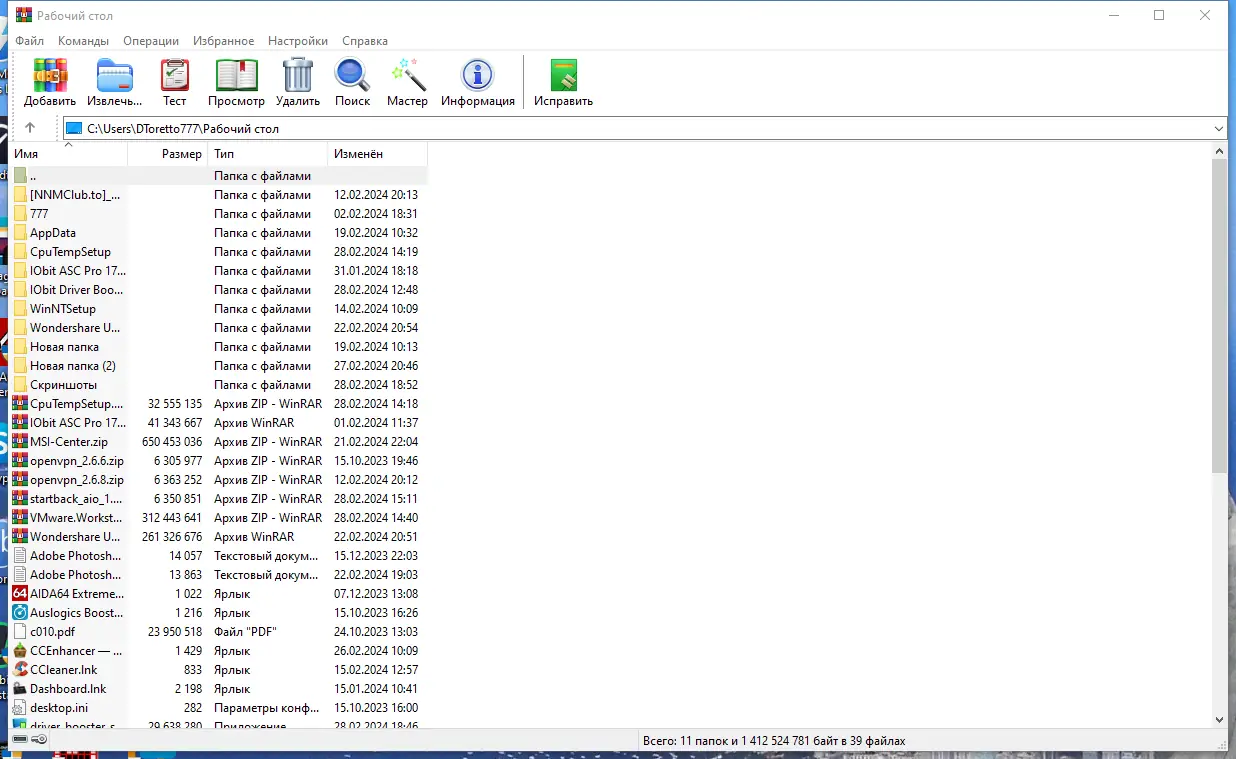Sort list by Имя column header
Viewport: 1236px width, 759px height.
click(x=69, y=154)
